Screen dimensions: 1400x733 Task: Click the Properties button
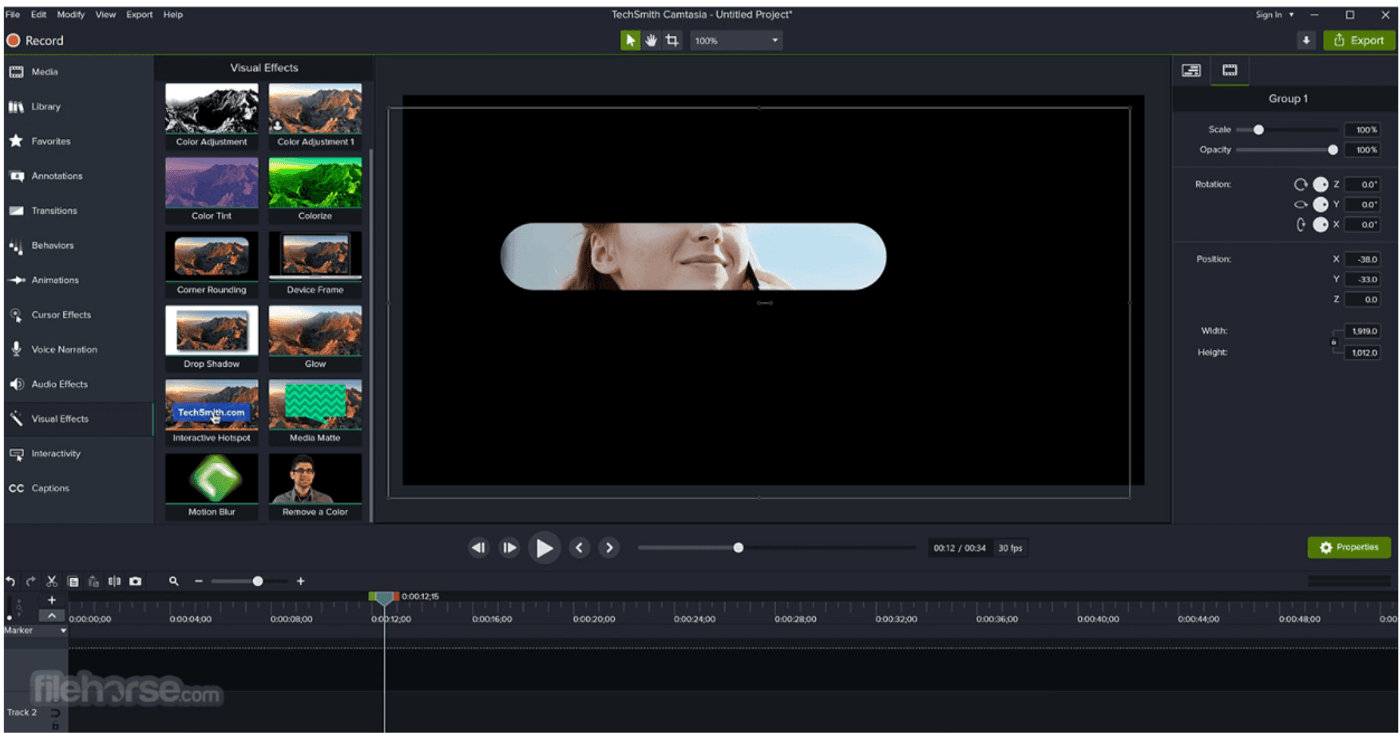1349,547
